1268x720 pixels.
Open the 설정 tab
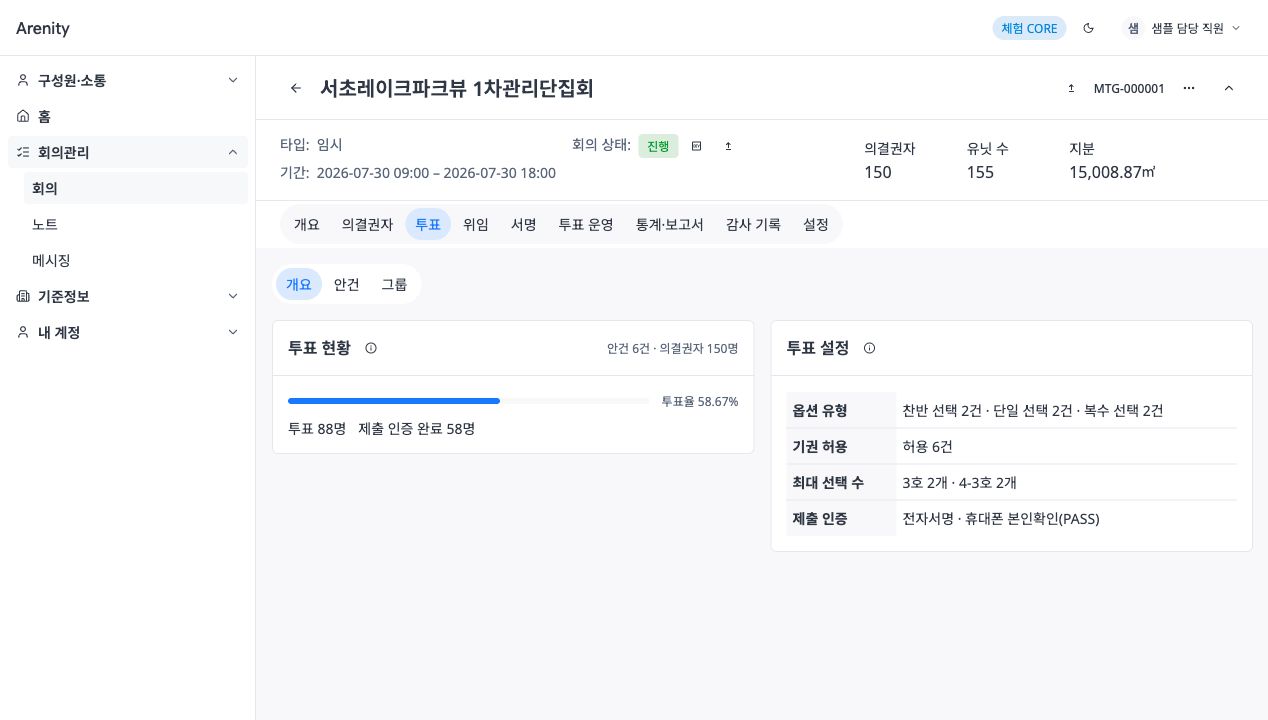click(x=816, y=224)
